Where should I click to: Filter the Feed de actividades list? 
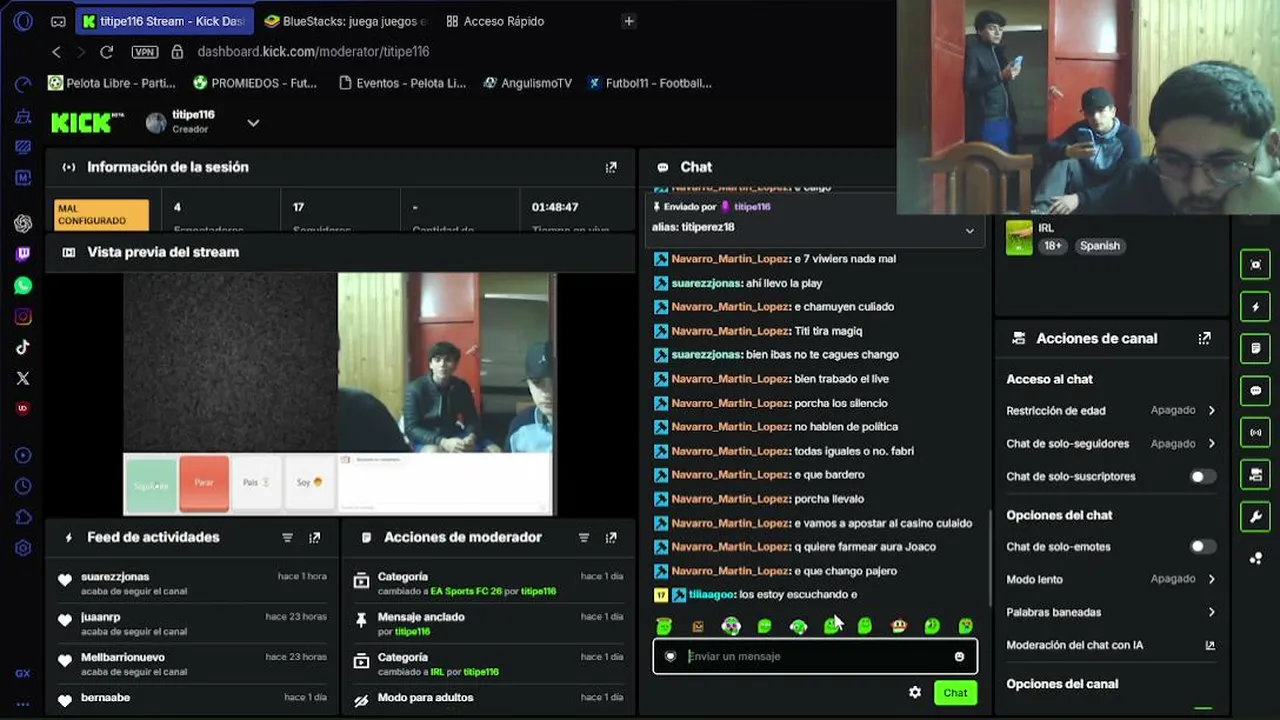(288, 538)
